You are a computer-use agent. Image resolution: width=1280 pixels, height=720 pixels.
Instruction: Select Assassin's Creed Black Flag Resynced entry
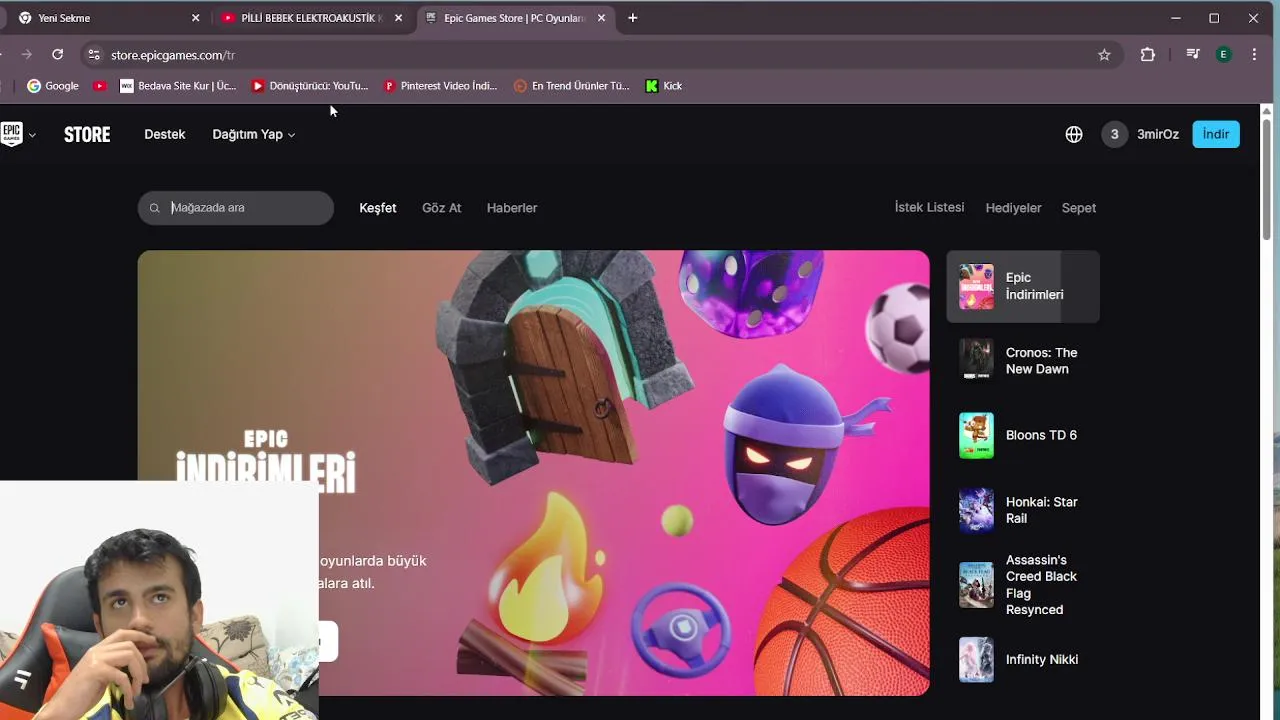click(1023, 585)
